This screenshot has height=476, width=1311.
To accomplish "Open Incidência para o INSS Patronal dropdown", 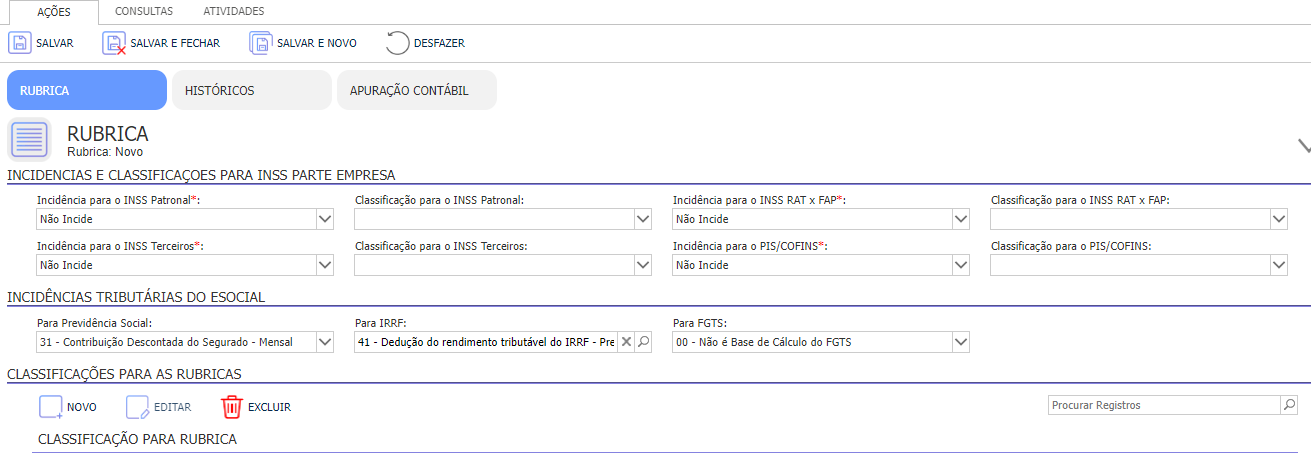I will coord(324,218).
